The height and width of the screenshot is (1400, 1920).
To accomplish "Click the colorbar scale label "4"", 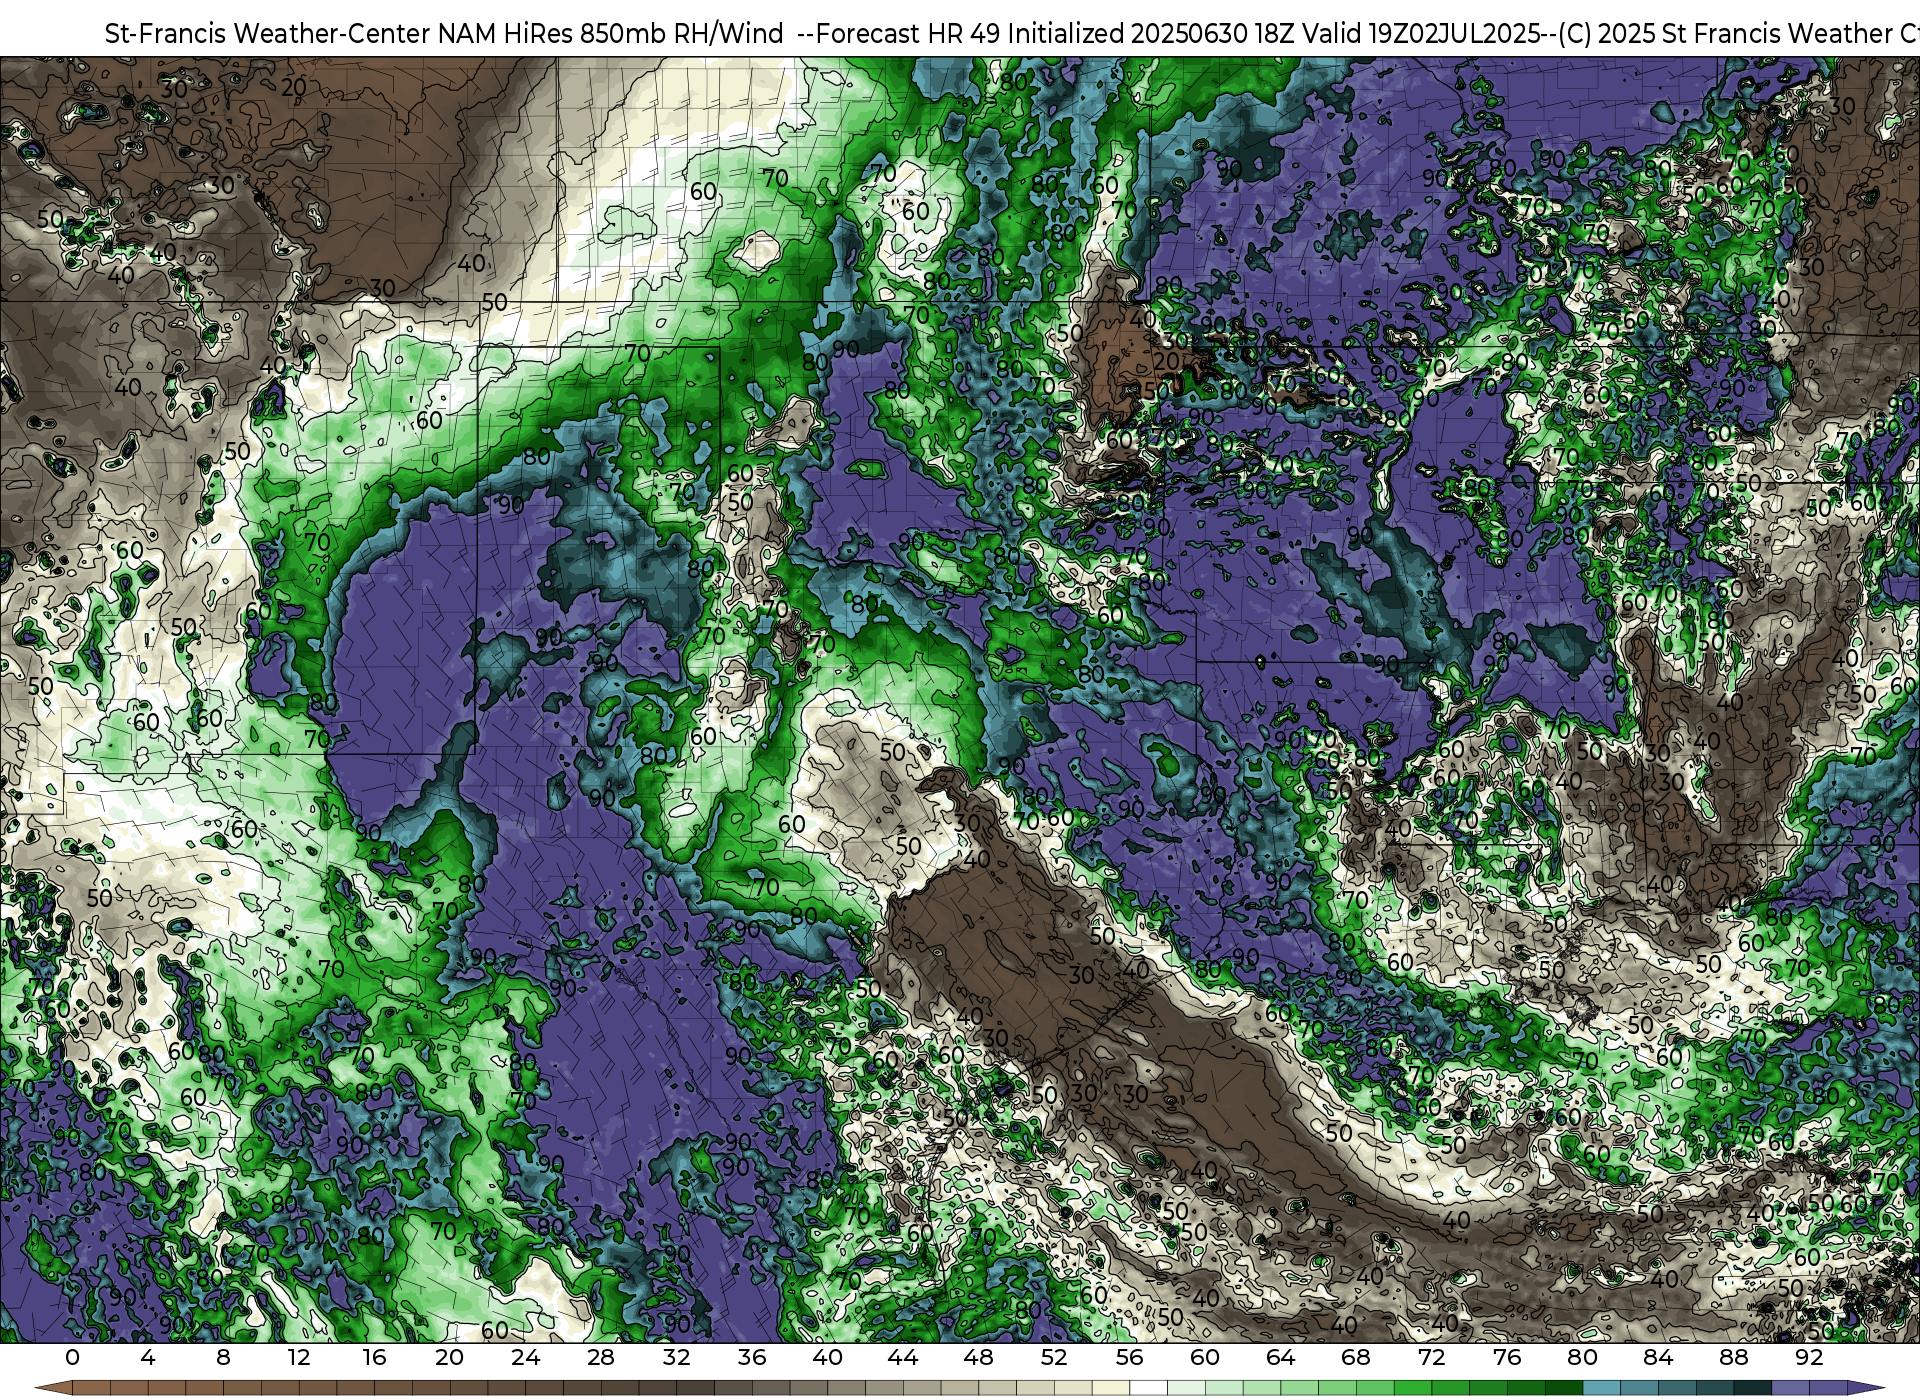I will (x=148, y=1357).
